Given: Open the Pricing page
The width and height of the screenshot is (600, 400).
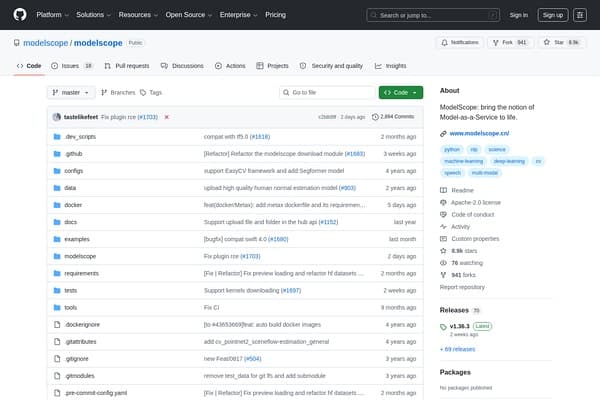Looking at the screenshot, I should [x=276, y=15].
